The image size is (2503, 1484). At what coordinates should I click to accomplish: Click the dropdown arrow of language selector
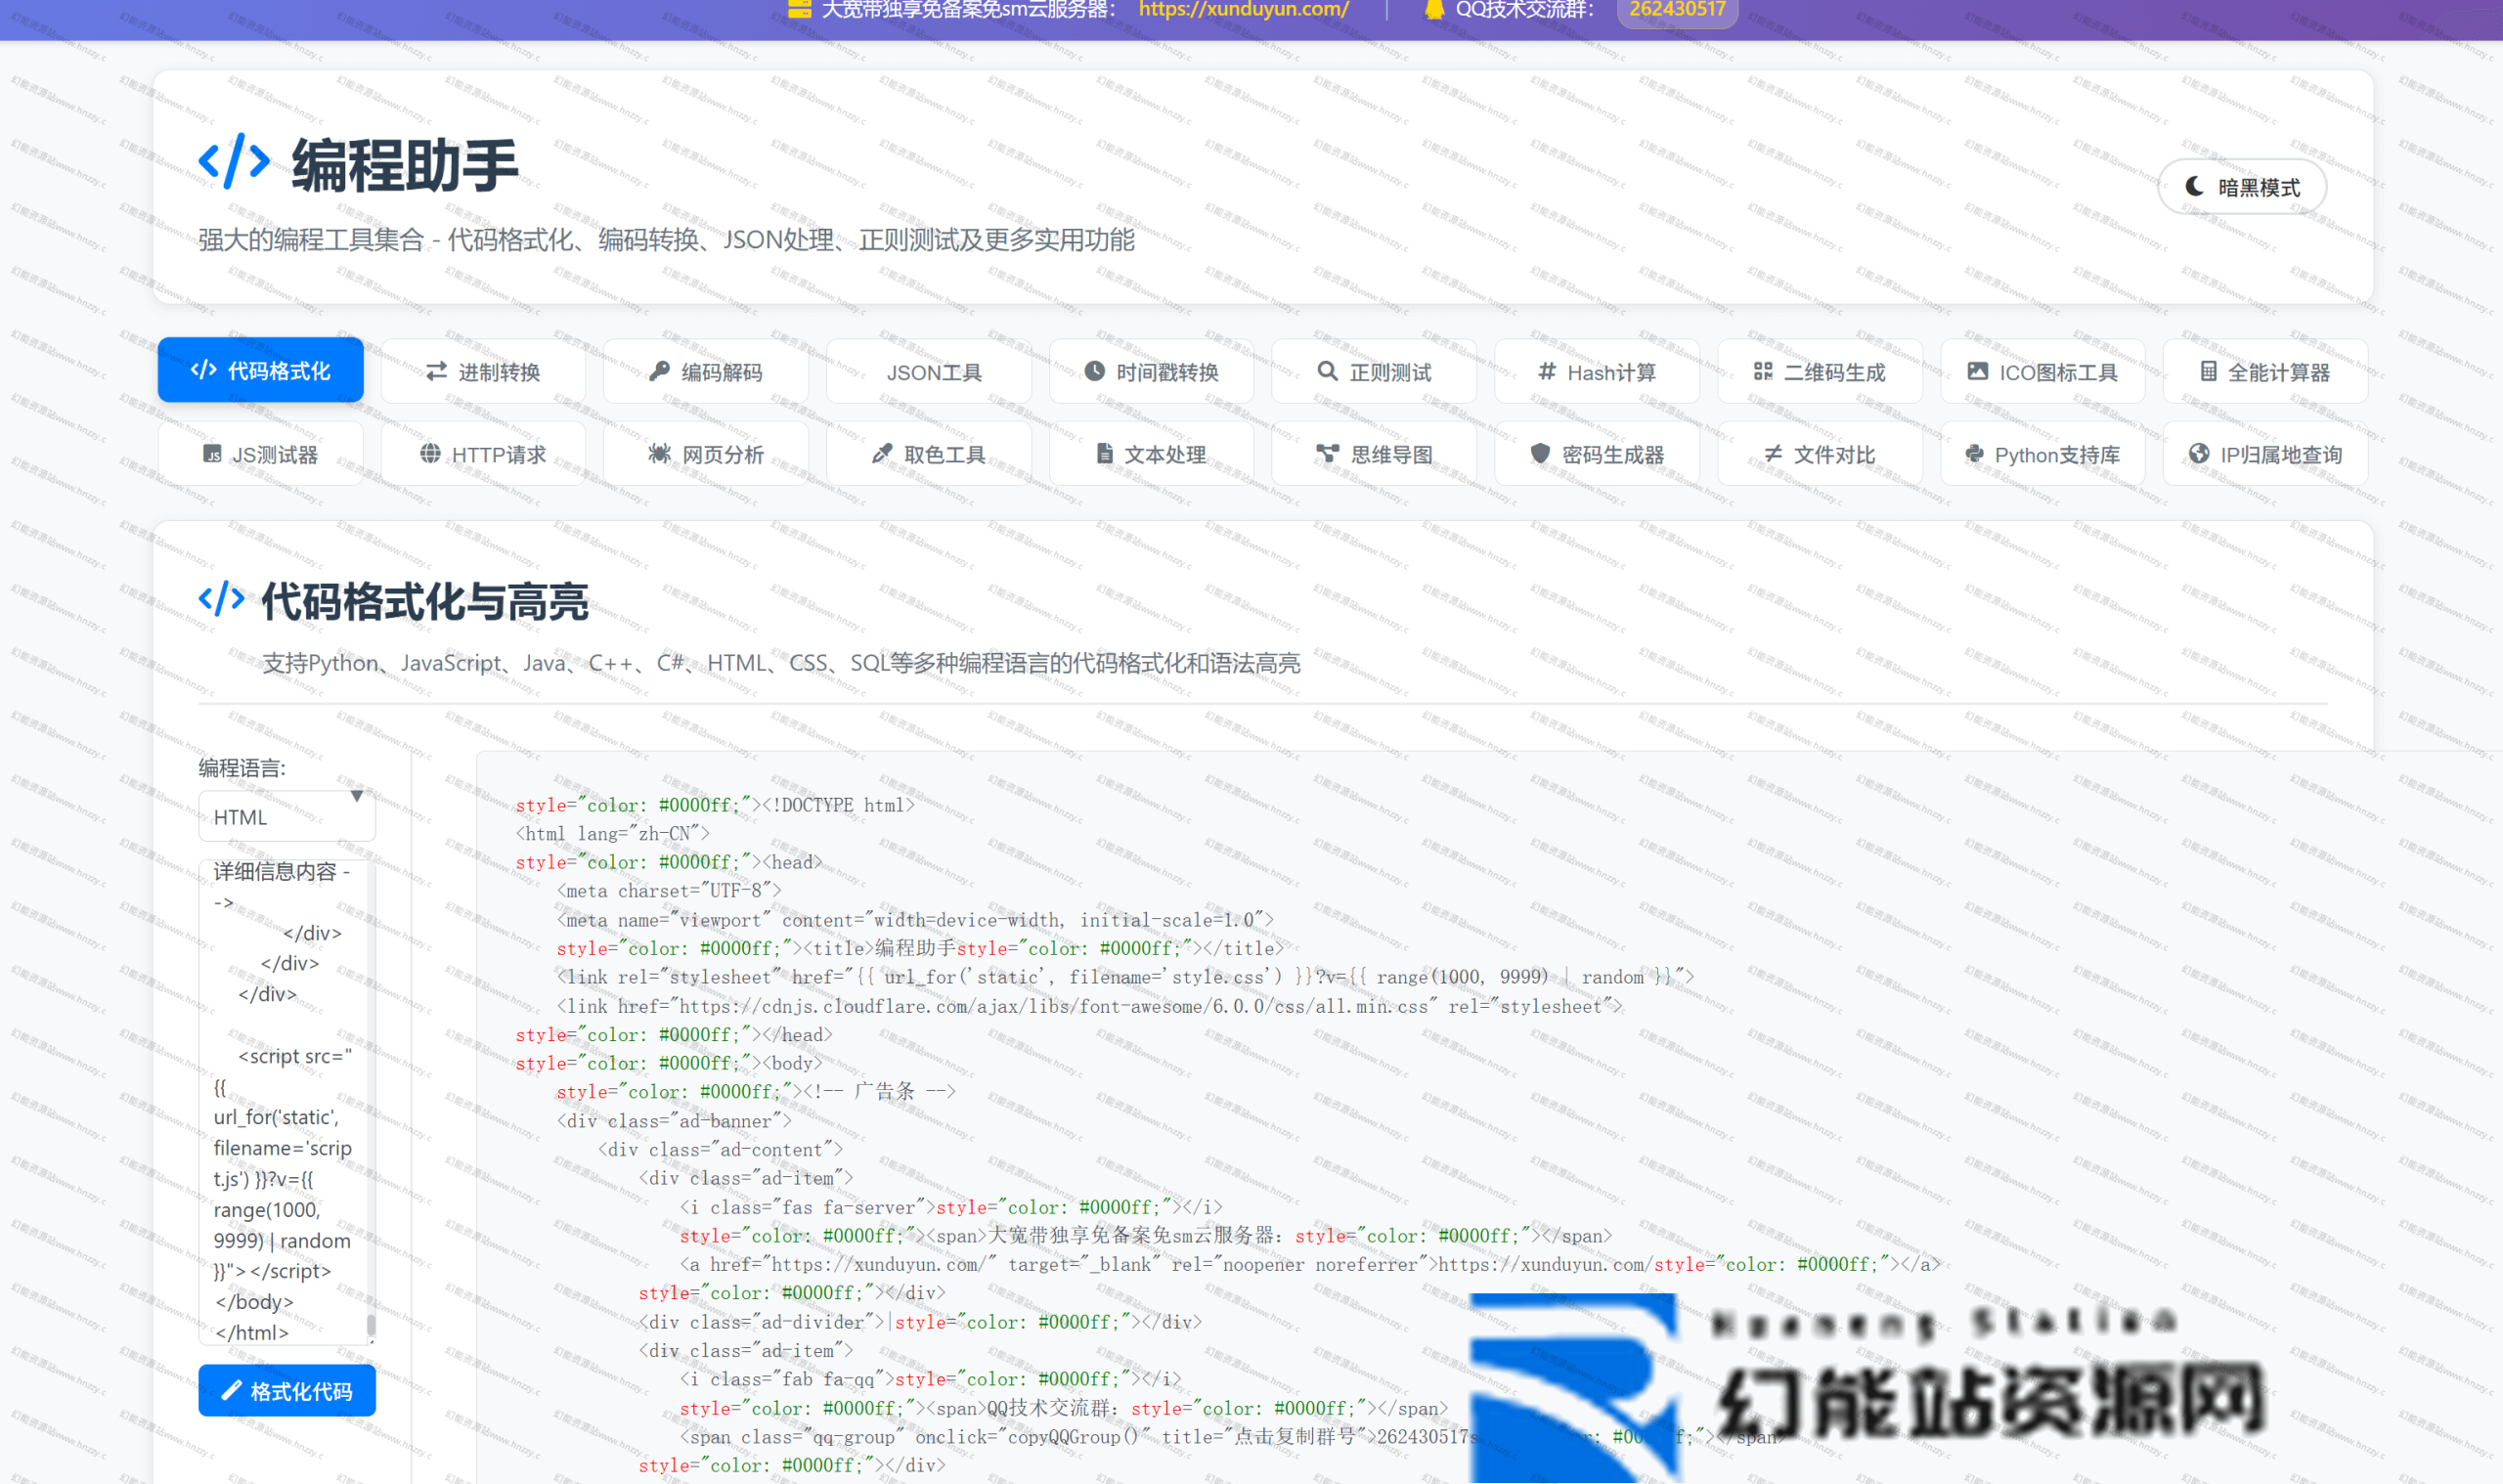(357, 797)
